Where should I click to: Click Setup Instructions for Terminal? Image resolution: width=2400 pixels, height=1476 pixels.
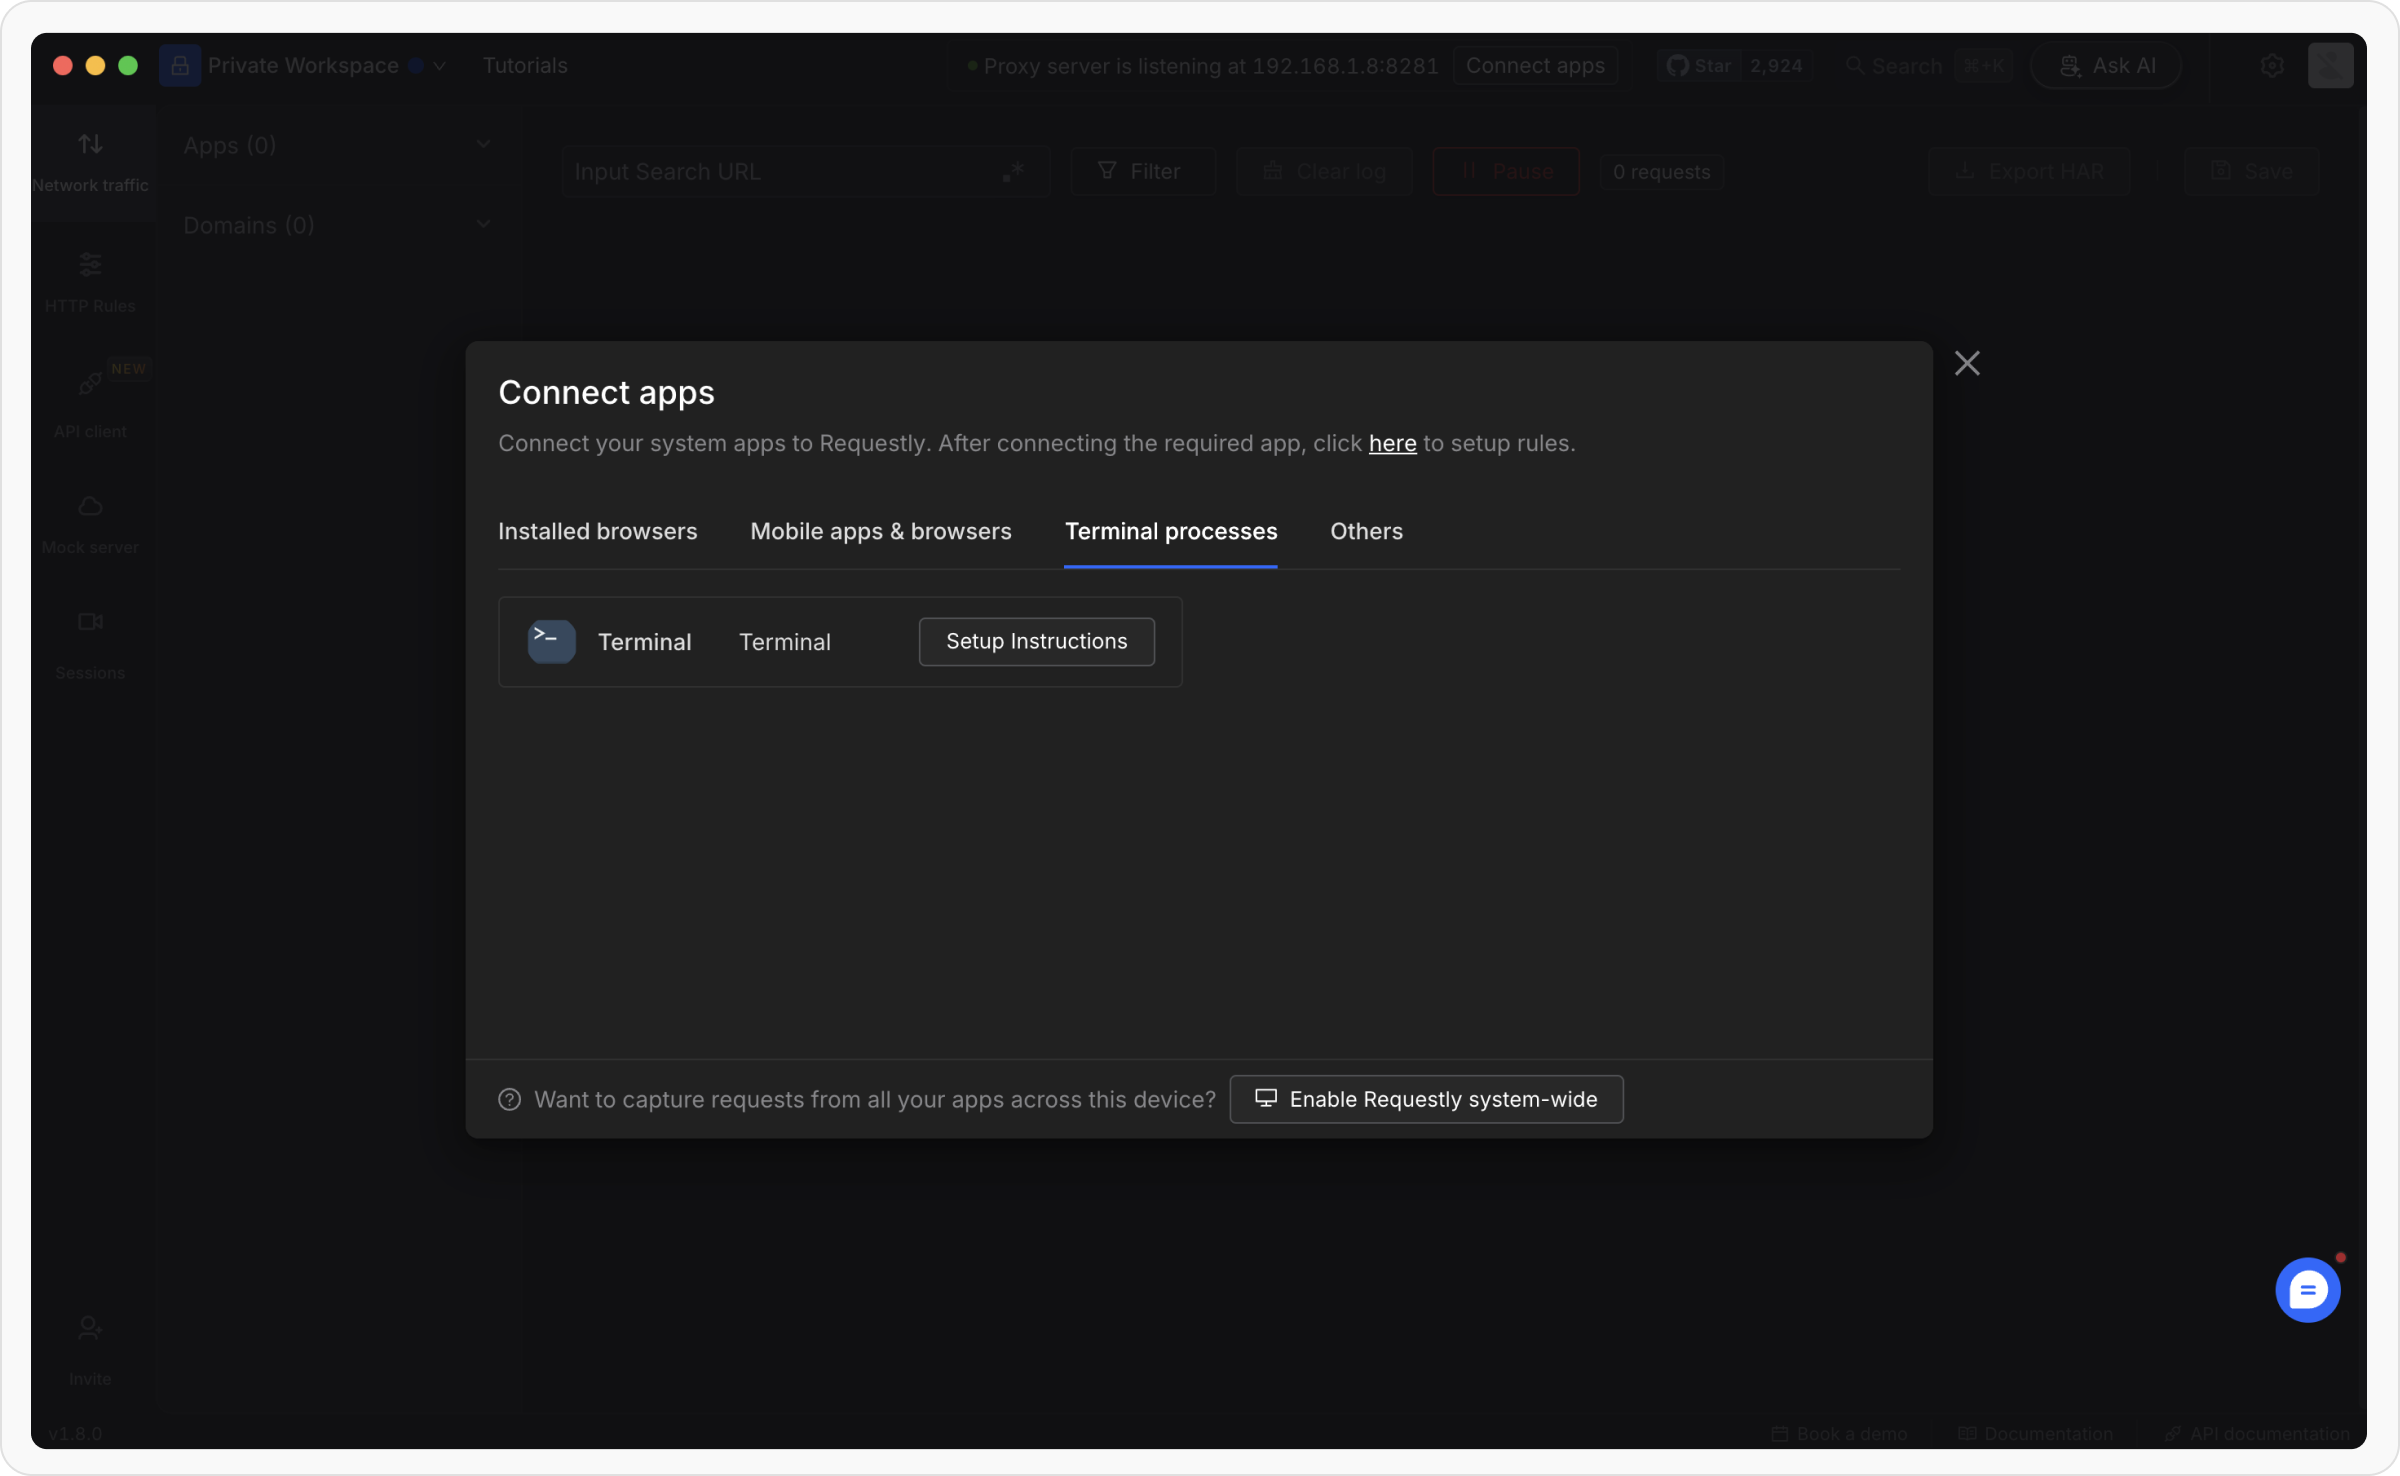(1036, 642)
